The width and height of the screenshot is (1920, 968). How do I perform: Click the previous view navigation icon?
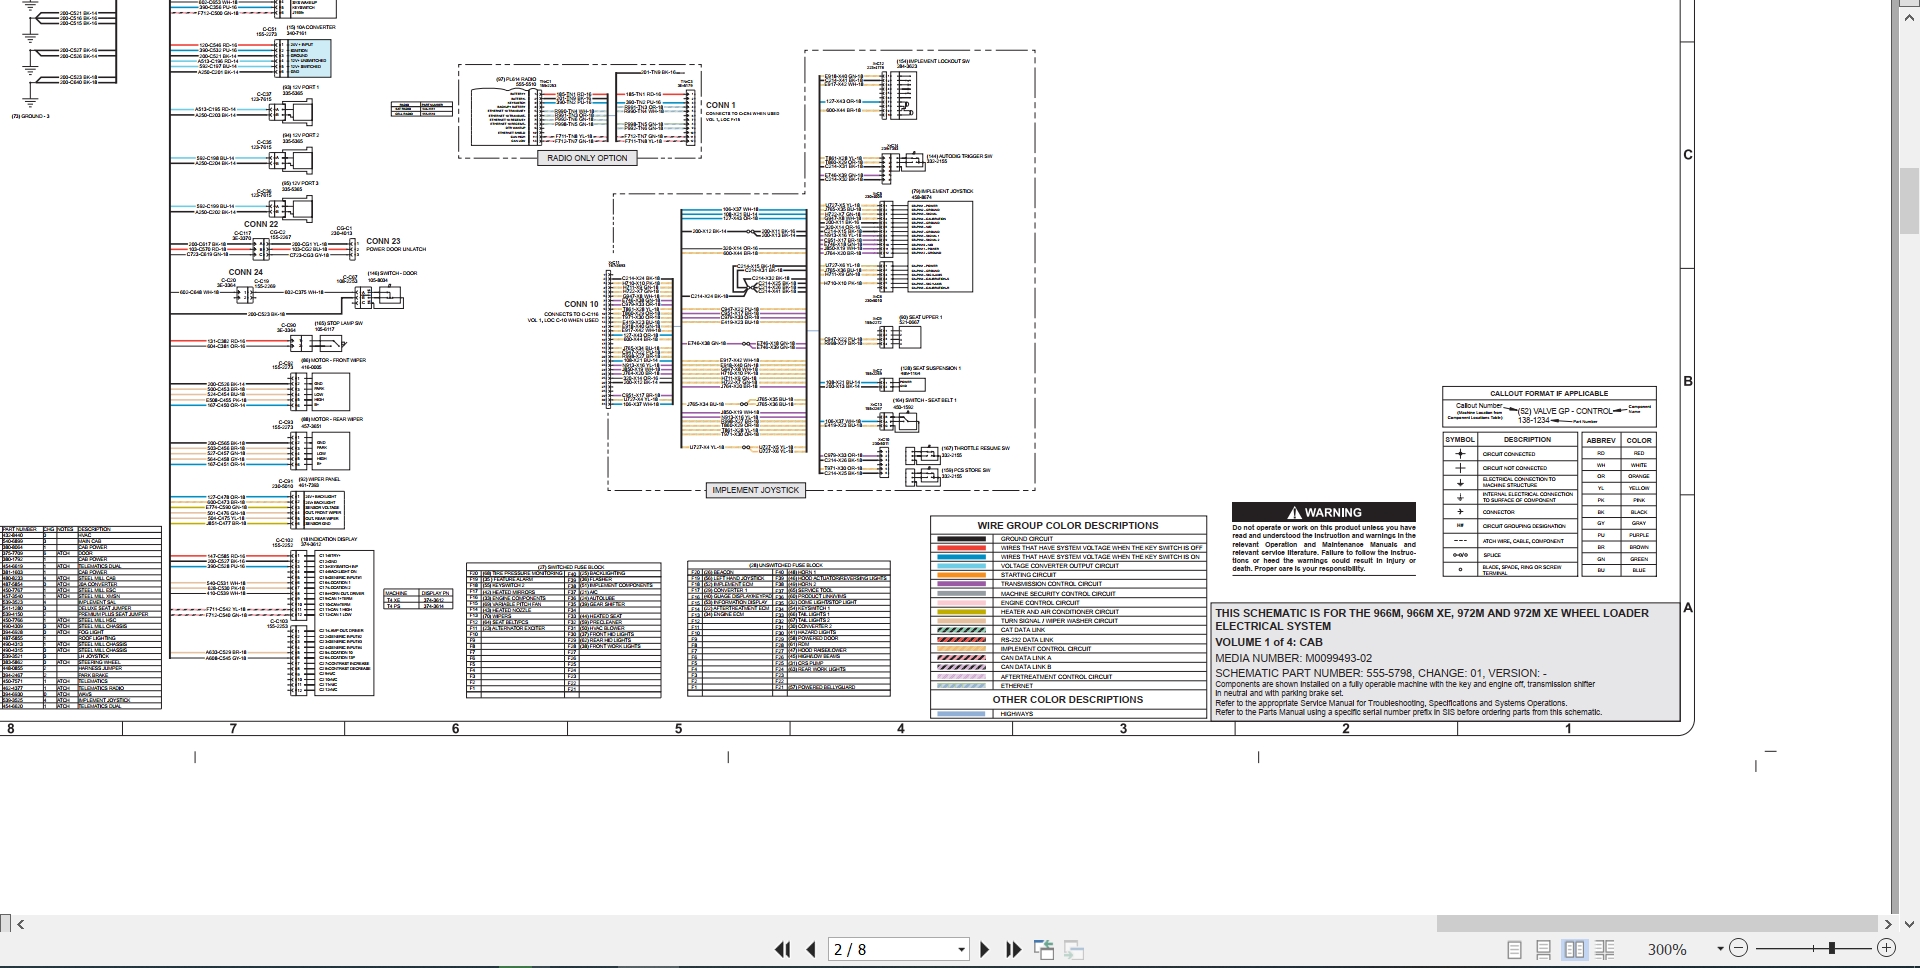[1043, 950]
